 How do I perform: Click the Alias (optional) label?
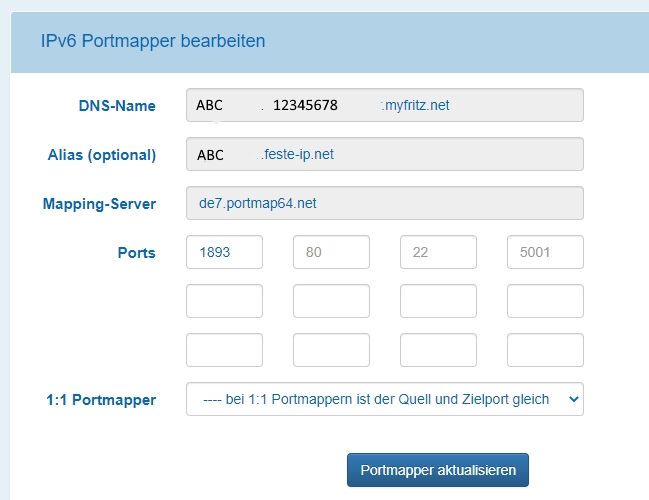coord(102,155)
